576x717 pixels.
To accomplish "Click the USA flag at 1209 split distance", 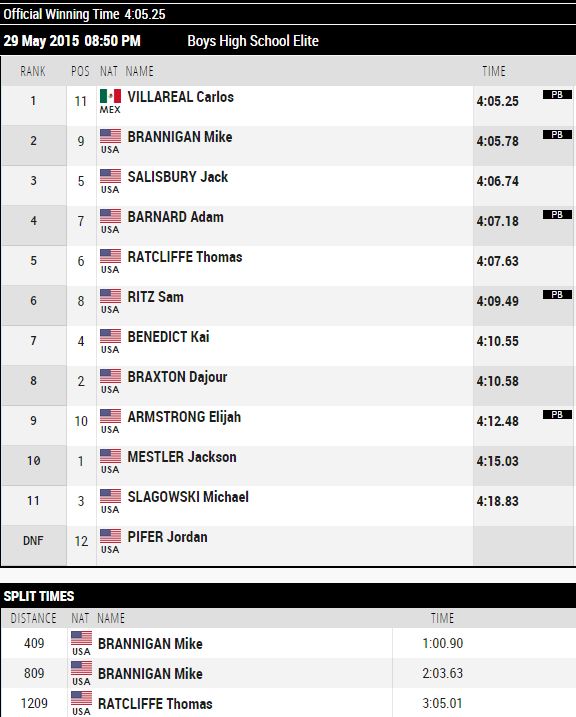I will (81, 698).
